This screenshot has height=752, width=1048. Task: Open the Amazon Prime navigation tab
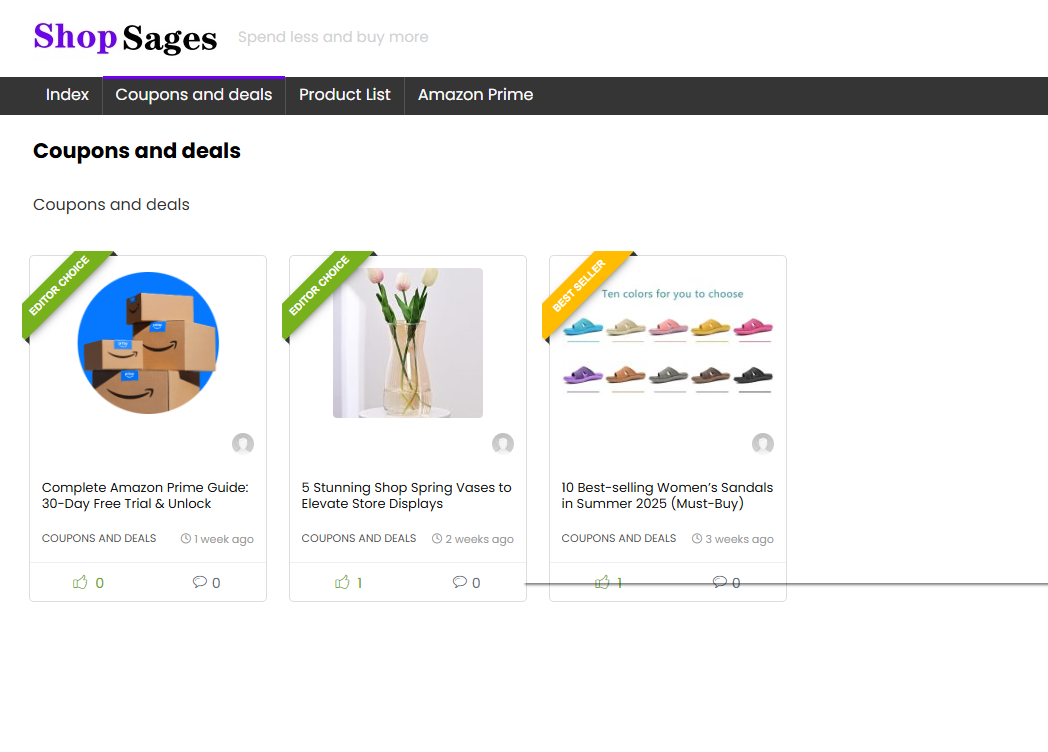coord(475,95)
